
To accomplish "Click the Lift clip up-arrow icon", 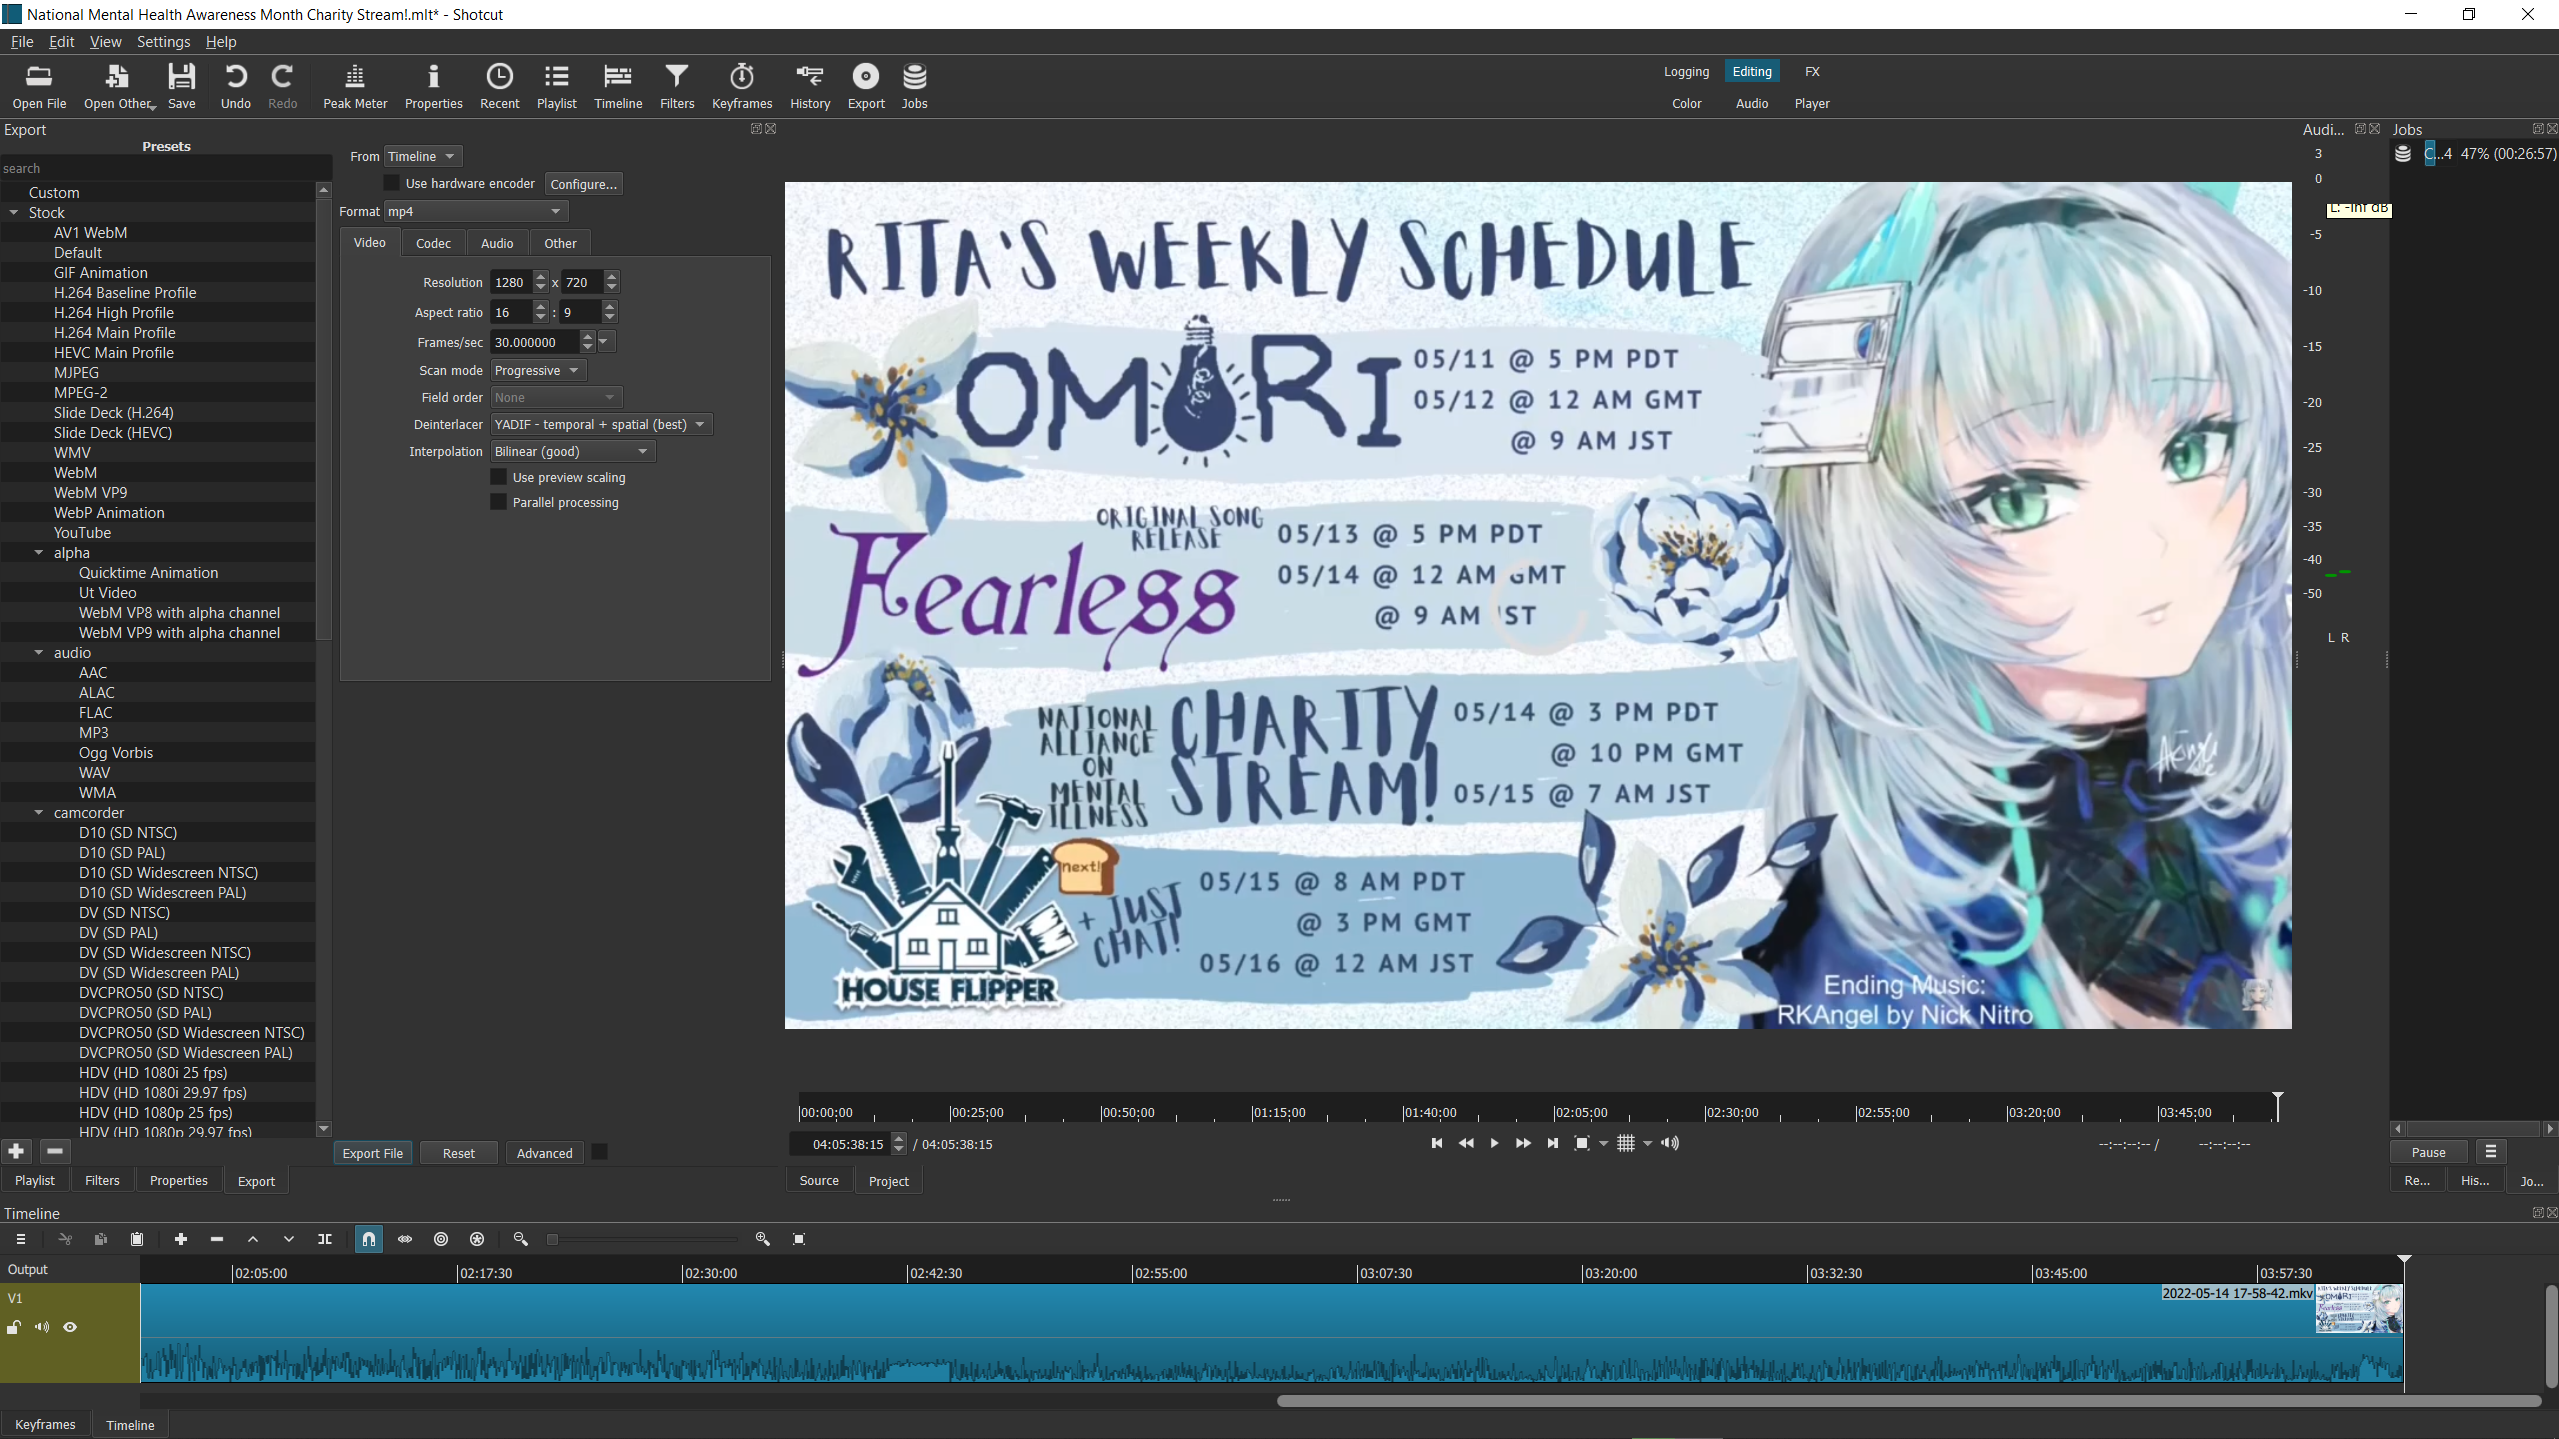I will 253,1239.
